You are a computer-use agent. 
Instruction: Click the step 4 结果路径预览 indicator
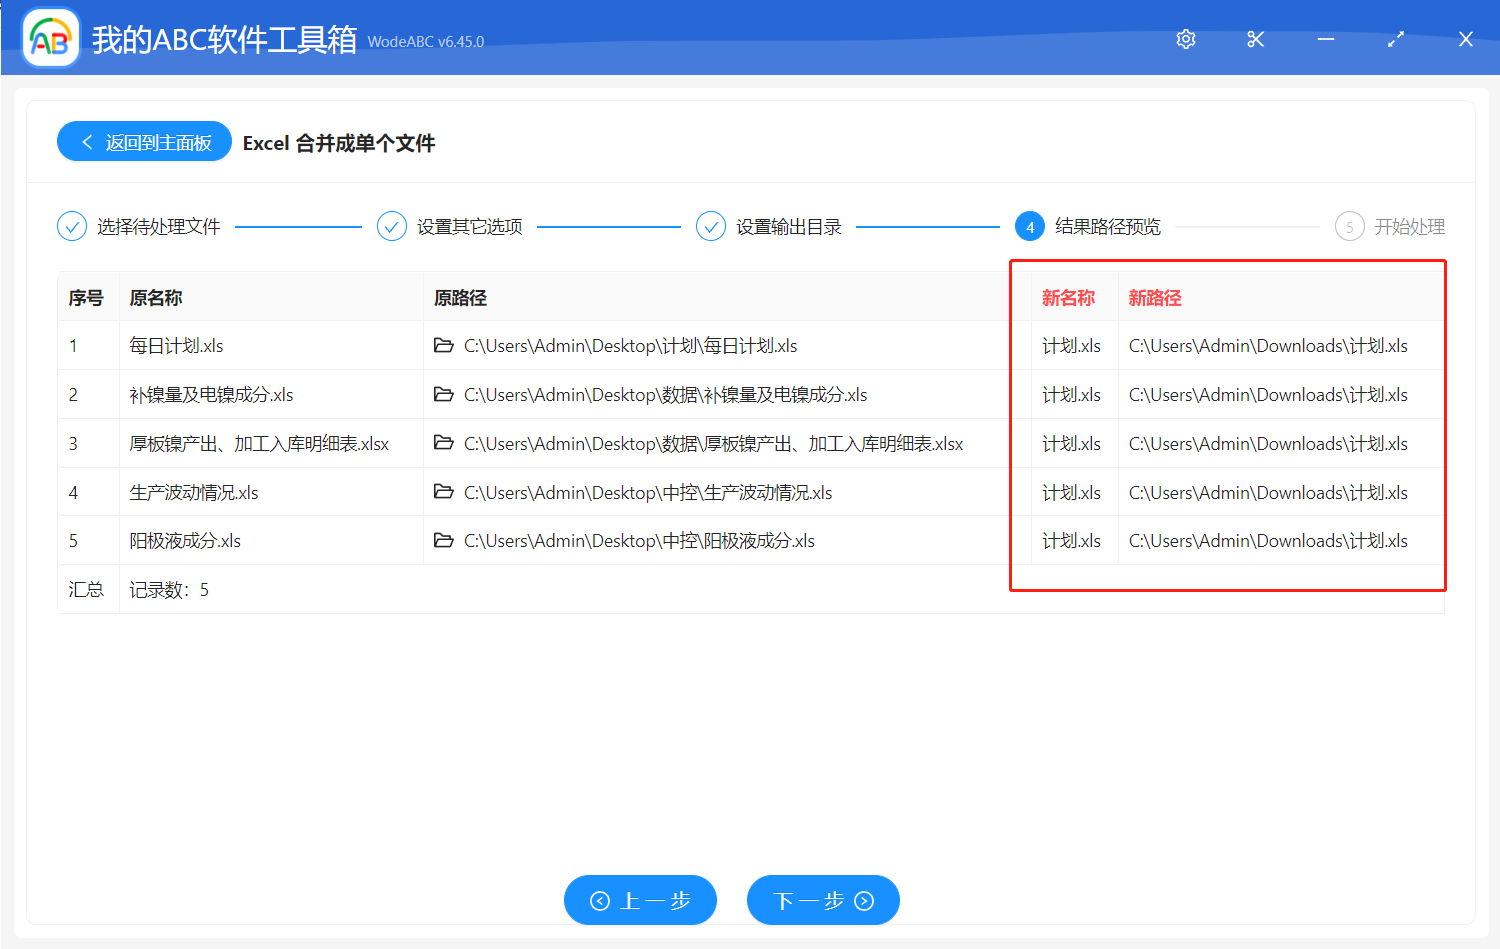pyautogui.click(x=1030, y=226)
